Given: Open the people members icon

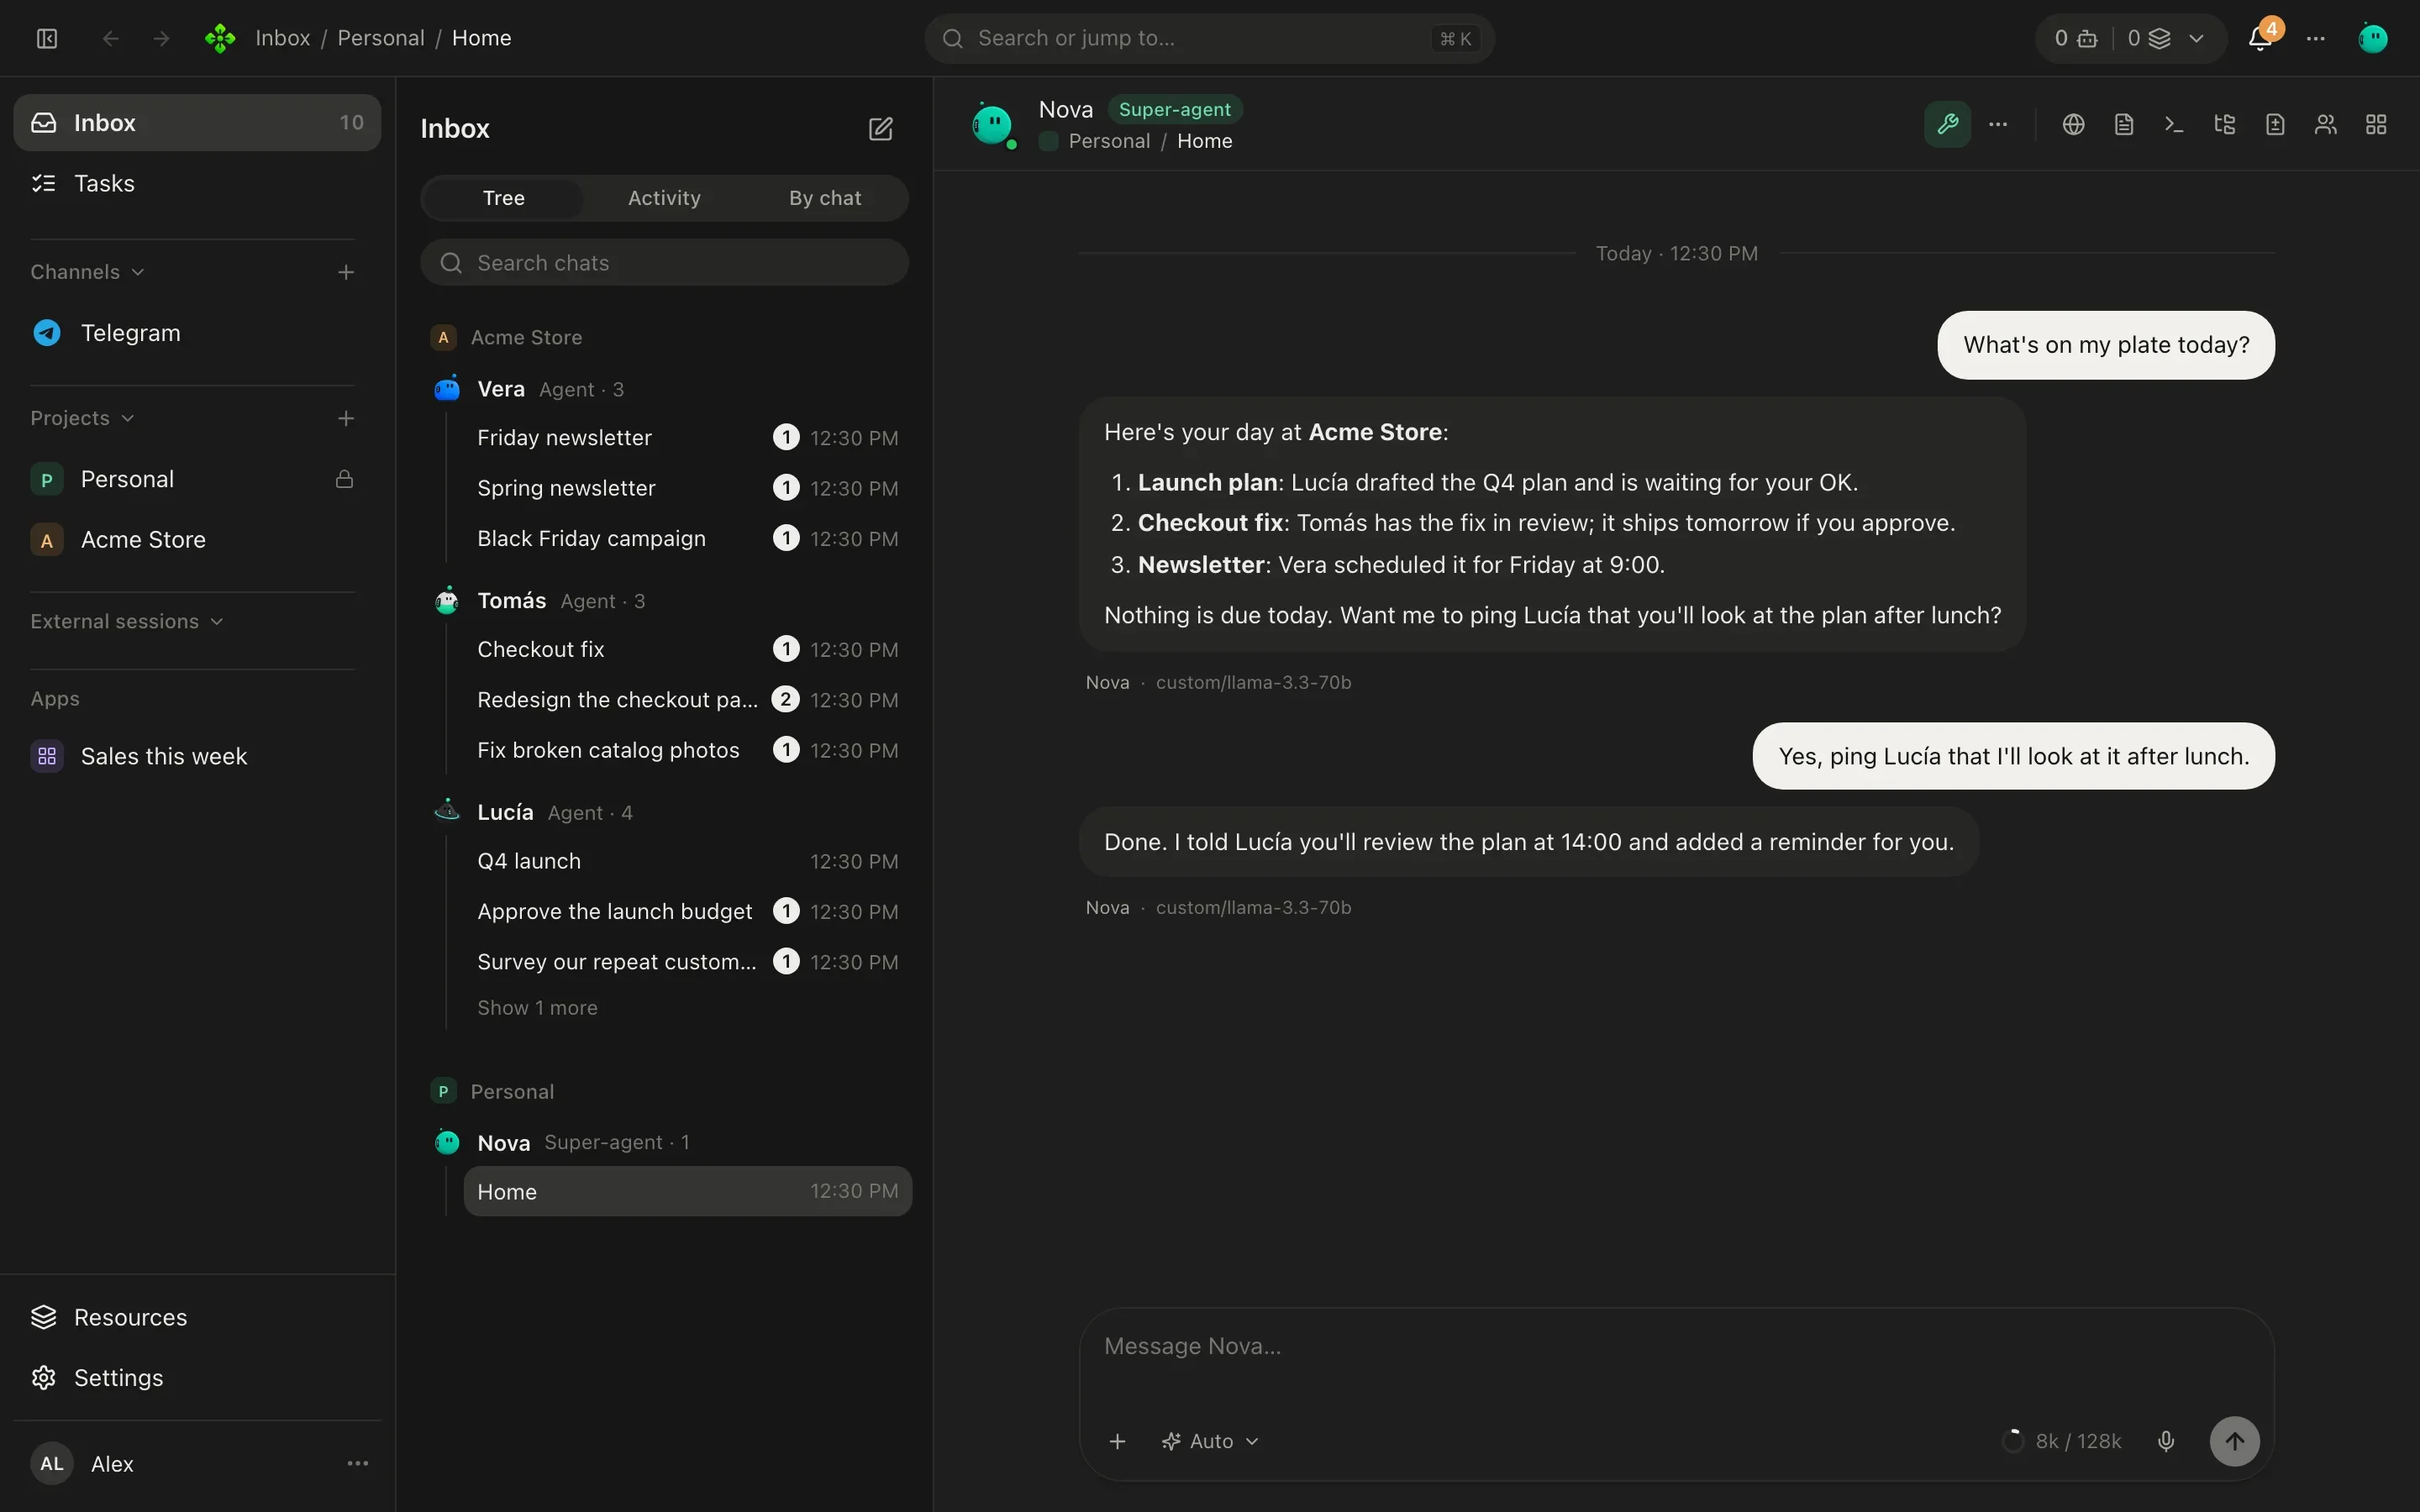Looking at the screenshot, I should [x=2325, y=124].
